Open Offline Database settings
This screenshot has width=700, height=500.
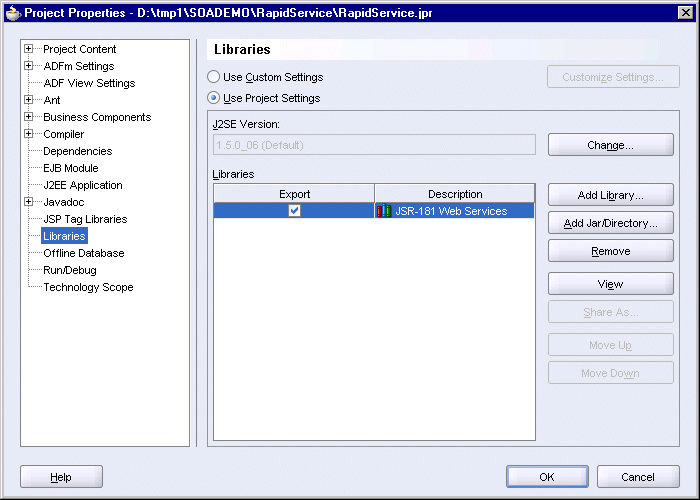point(84,253)
